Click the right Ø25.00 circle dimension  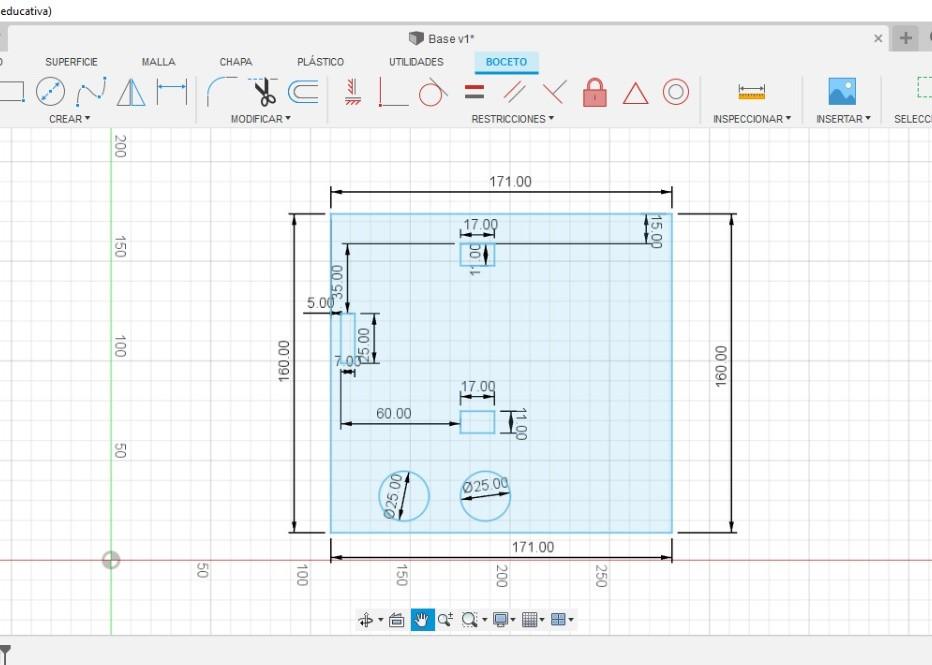pos(486,486)
